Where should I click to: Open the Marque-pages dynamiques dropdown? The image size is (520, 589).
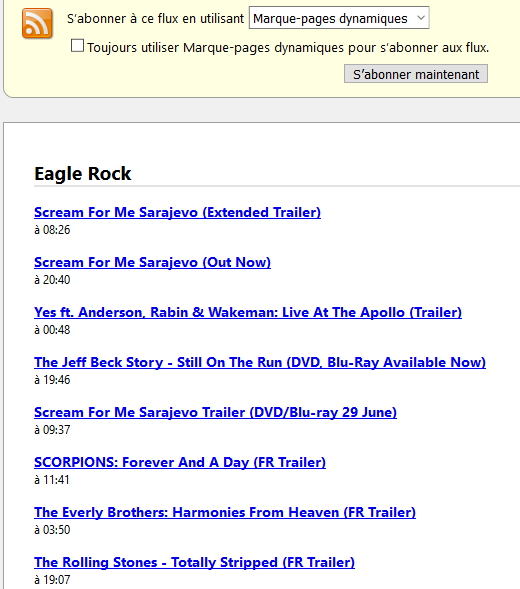coord(339,18)
